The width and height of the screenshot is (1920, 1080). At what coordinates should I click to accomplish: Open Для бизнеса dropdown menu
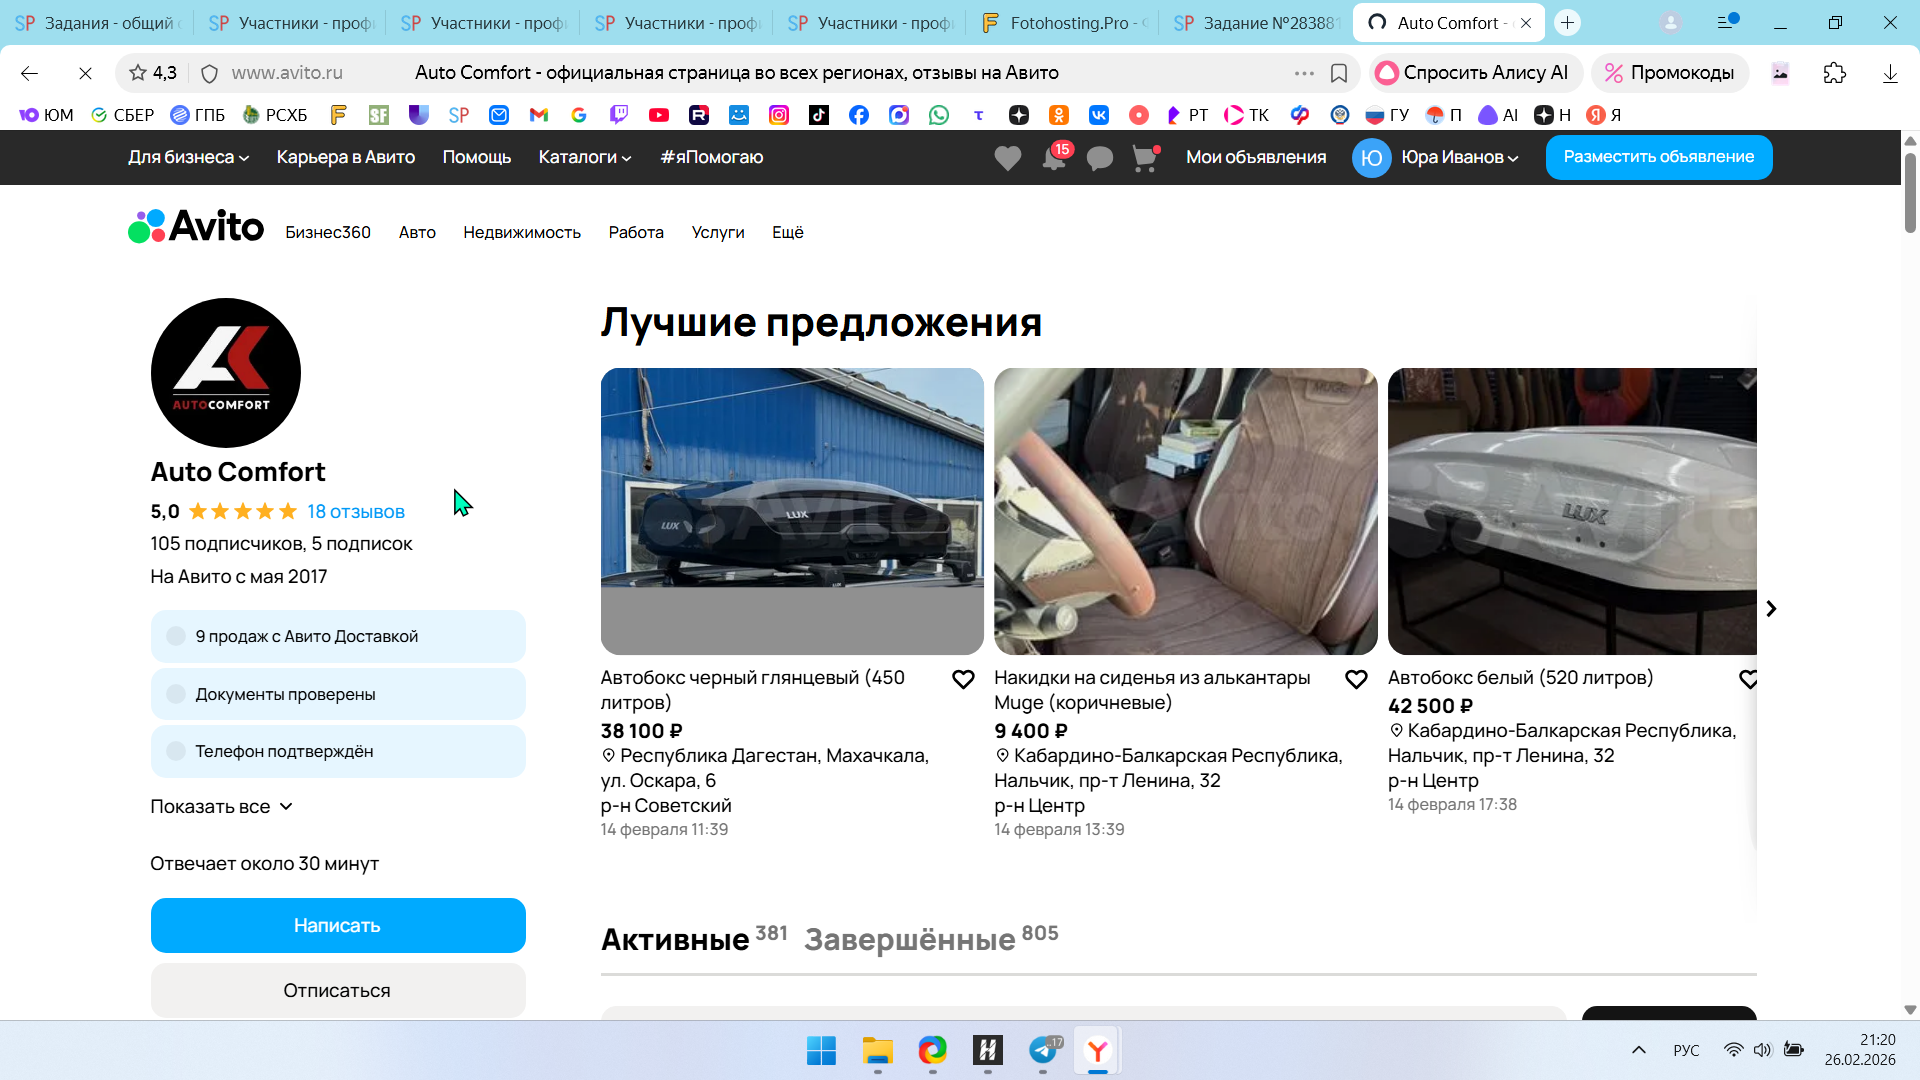tap(188, 157)
